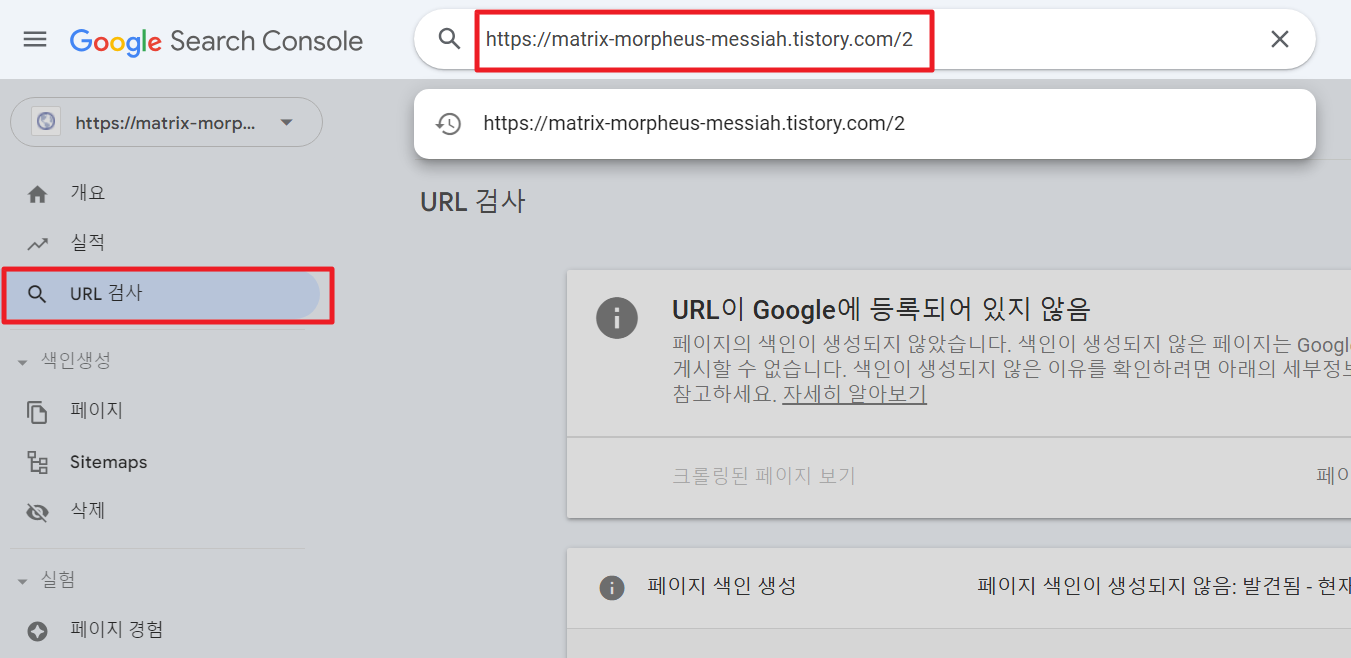
Task: Click the info icon beside URL이 Google에 등록되어 있지 않음
Action: click(x=617, y=319)
